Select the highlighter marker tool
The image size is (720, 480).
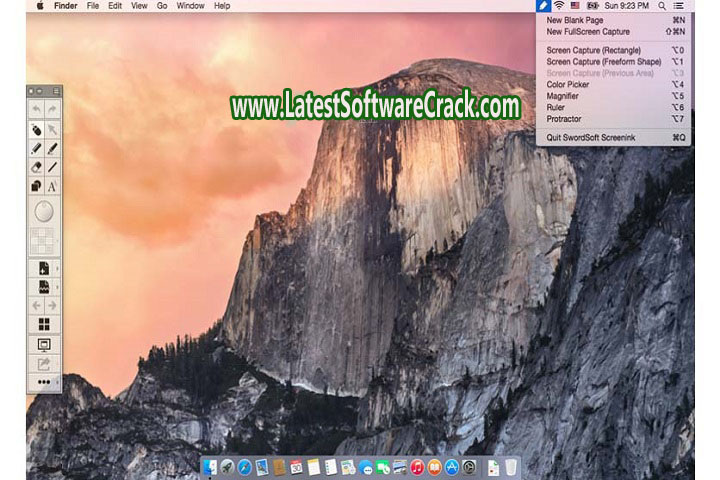(36, 129)
